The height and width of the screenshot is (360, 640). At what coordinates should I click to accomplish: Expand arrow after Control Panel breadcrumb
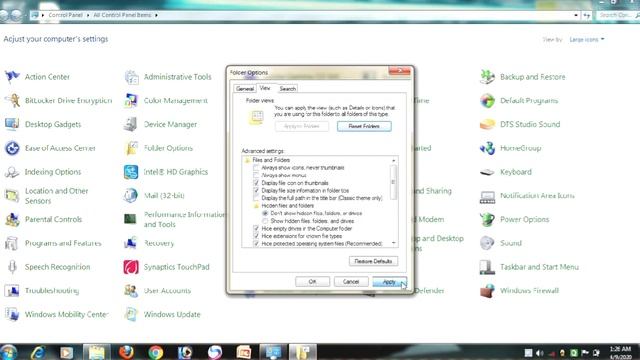pos(88,16)
